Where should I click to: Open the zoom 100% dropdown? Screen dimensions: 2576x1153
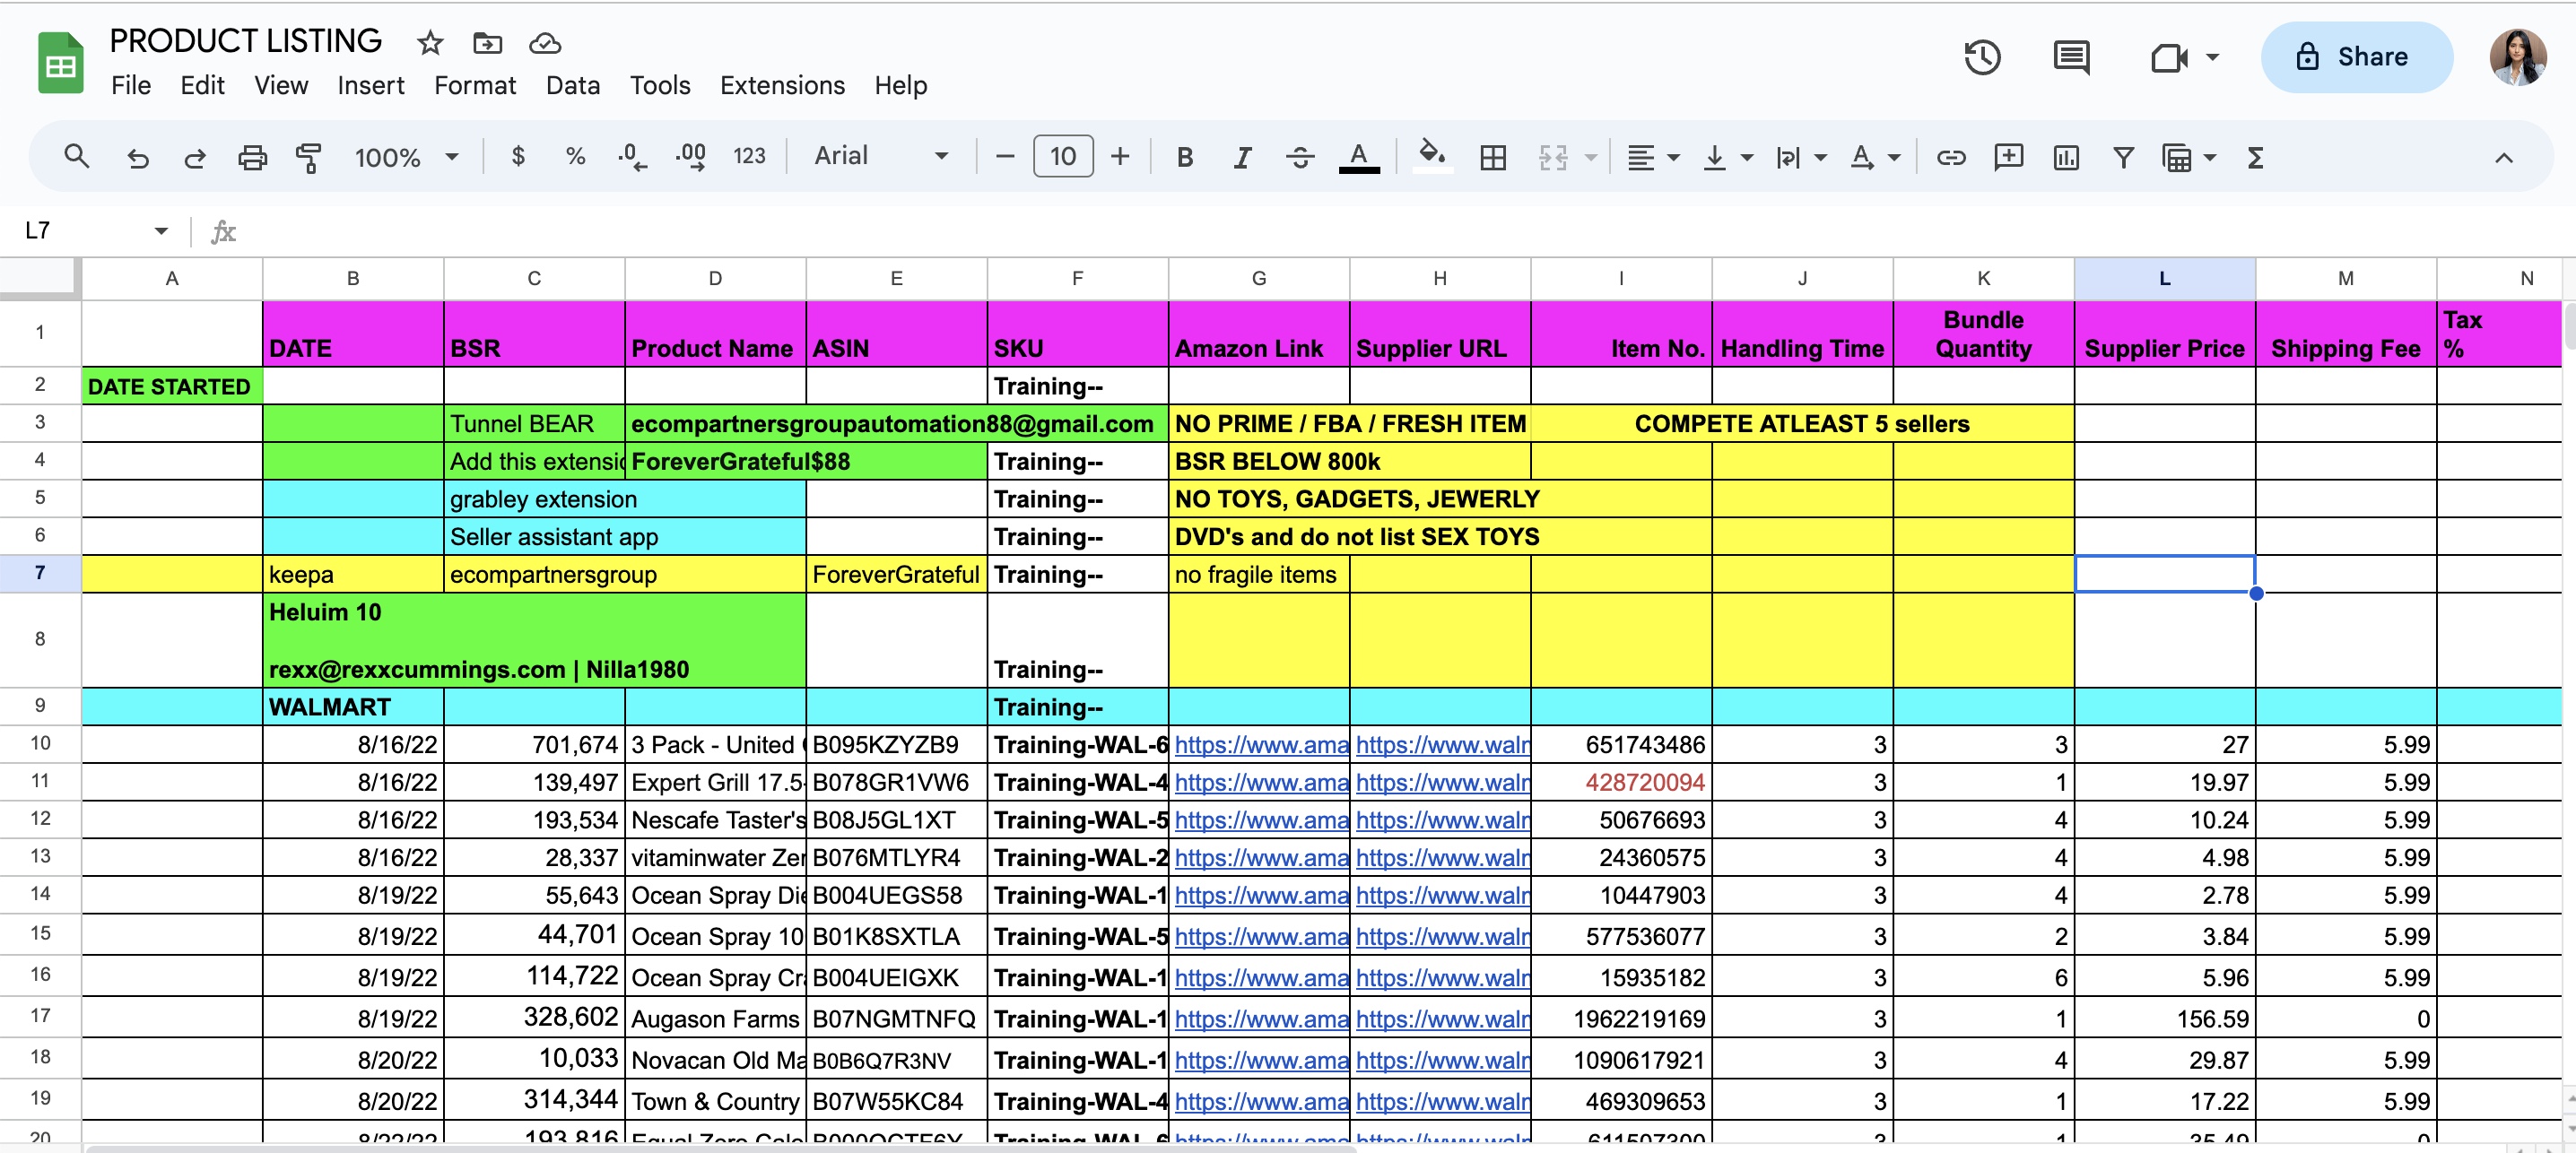(x=406, y=157)
